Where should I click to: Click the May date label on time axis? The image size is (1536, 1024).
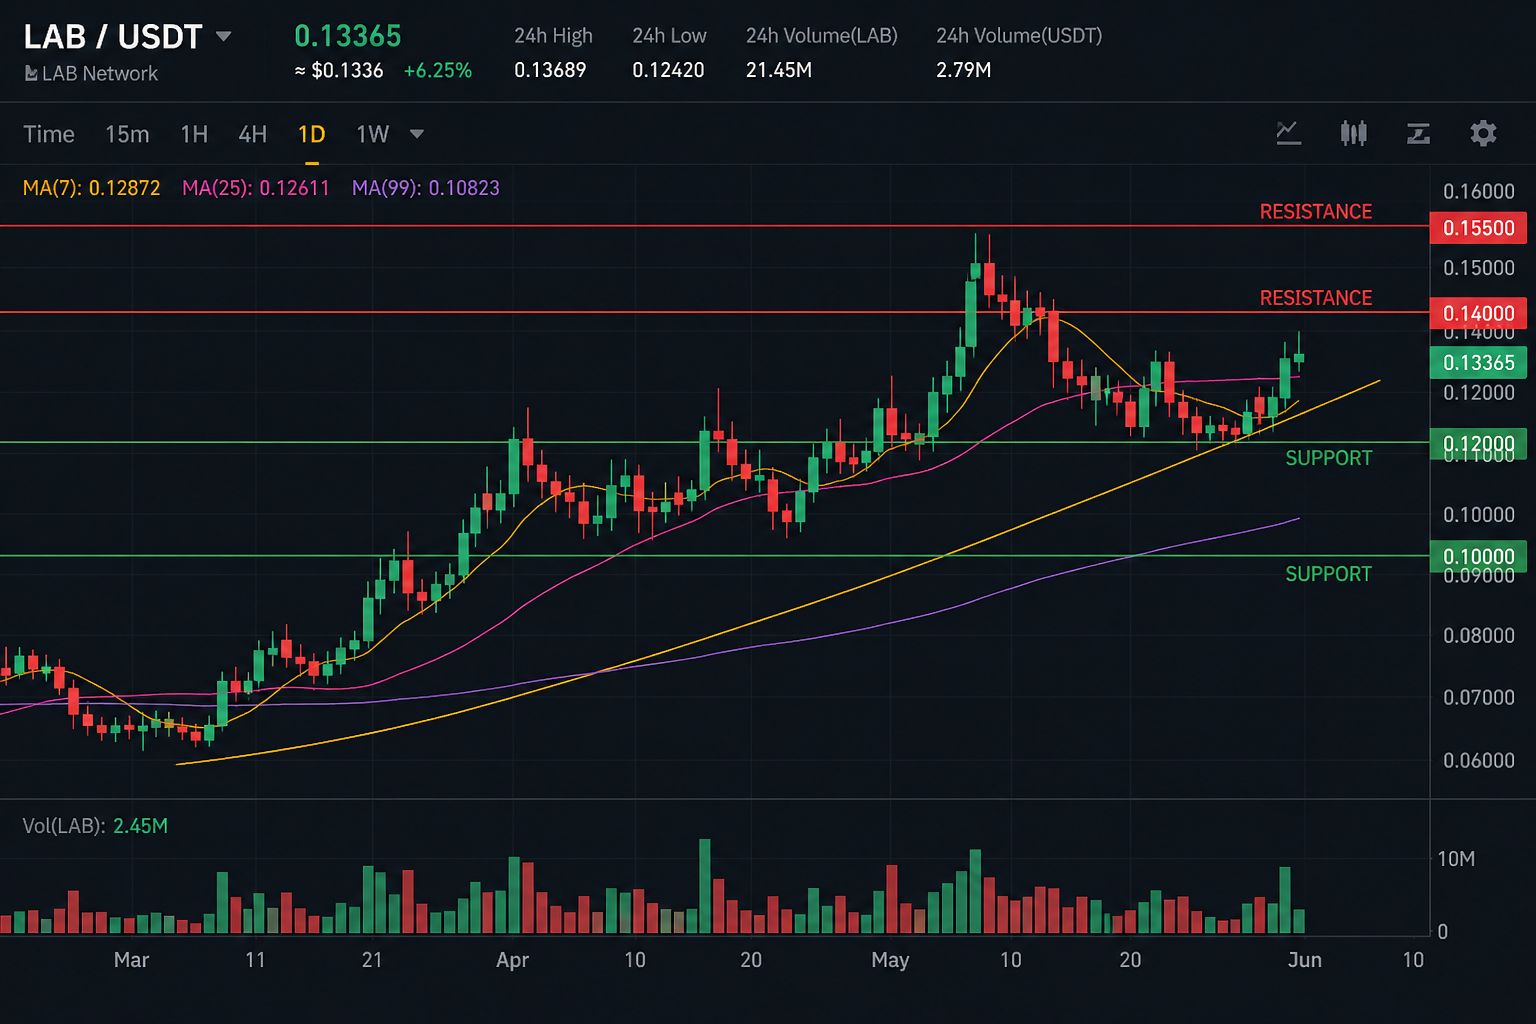click(890, 960)
